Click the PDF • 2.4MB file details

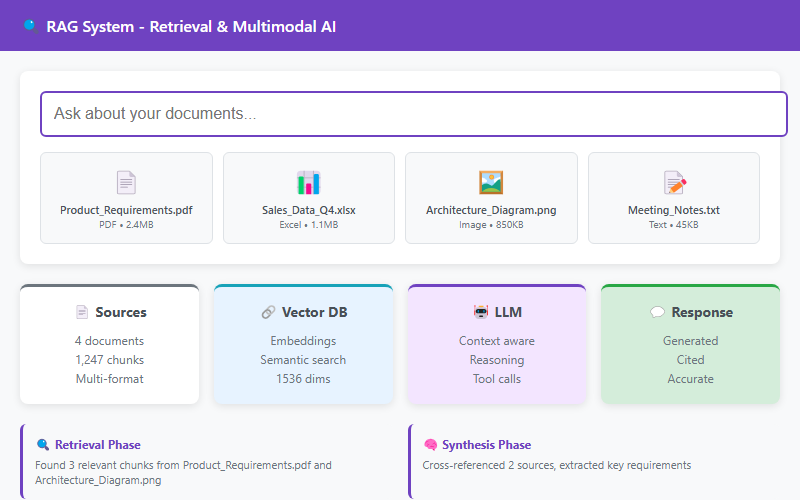pyautogui.click(x=126, y=225)
